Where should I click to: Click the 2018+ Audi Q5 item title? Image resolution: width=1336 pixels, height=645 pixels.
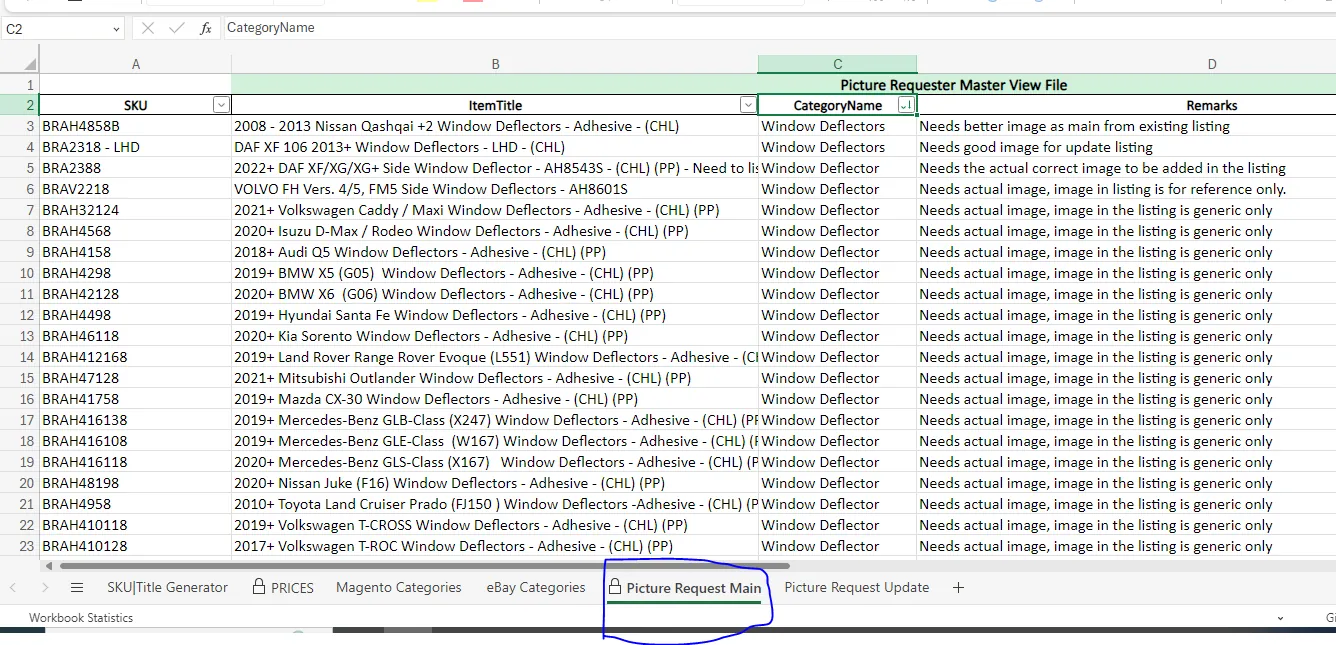[x=420, y=252]
